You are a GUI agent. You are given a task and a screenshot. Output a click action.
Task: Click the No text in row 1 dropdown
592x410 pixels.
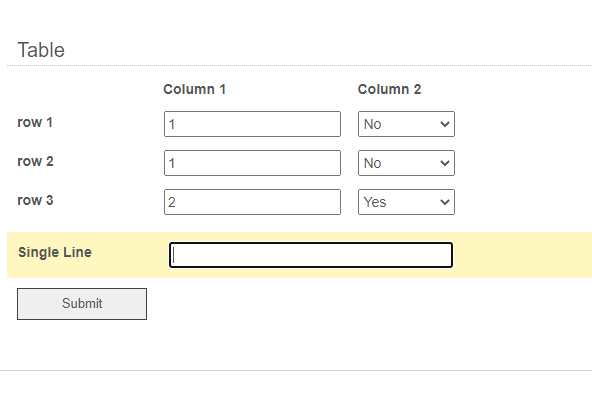coord(373,124)
